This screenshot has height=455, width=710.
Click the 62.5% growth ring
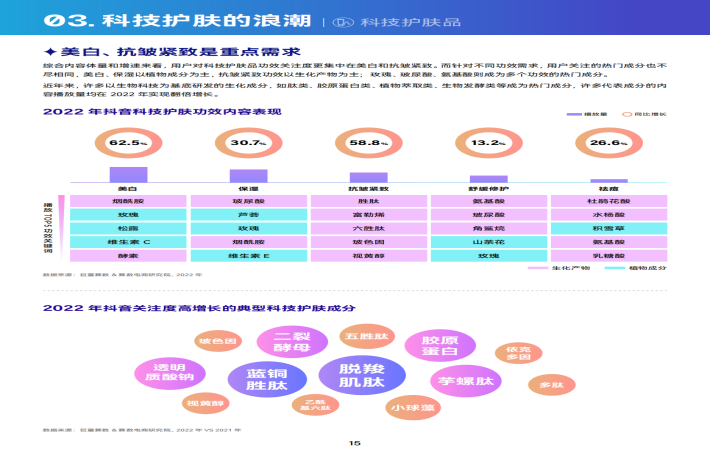(128, 144)
